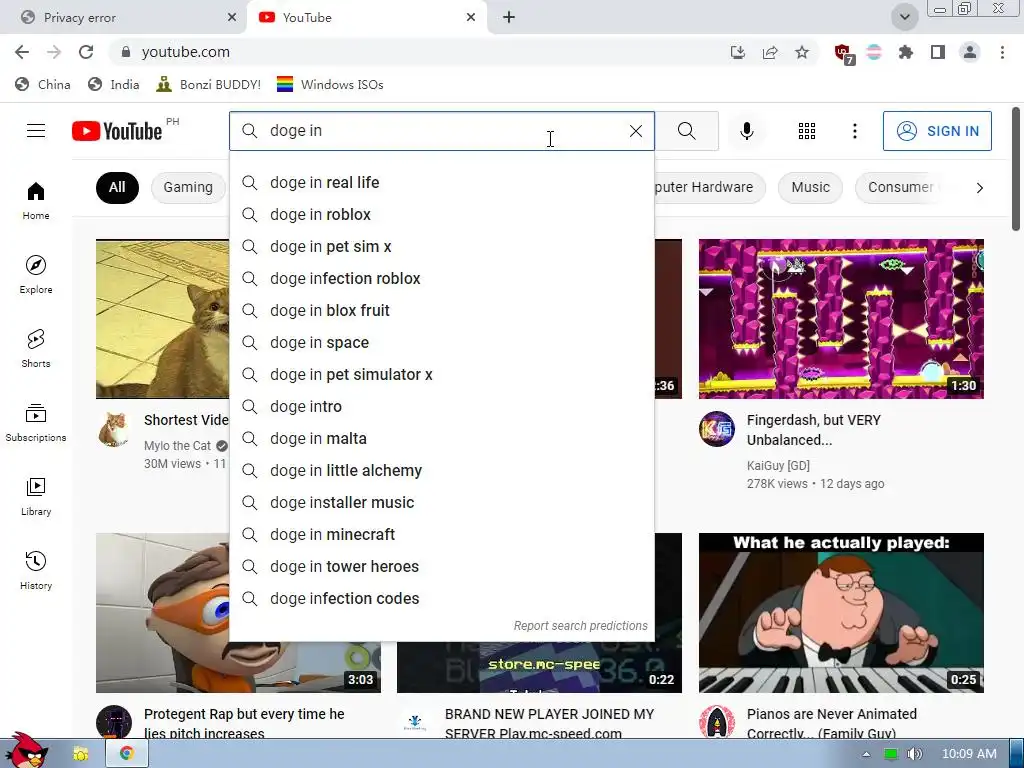The image size is (1024, 768).
Task: Choose suggestion doge in roblox
Action: click(442, 215)
